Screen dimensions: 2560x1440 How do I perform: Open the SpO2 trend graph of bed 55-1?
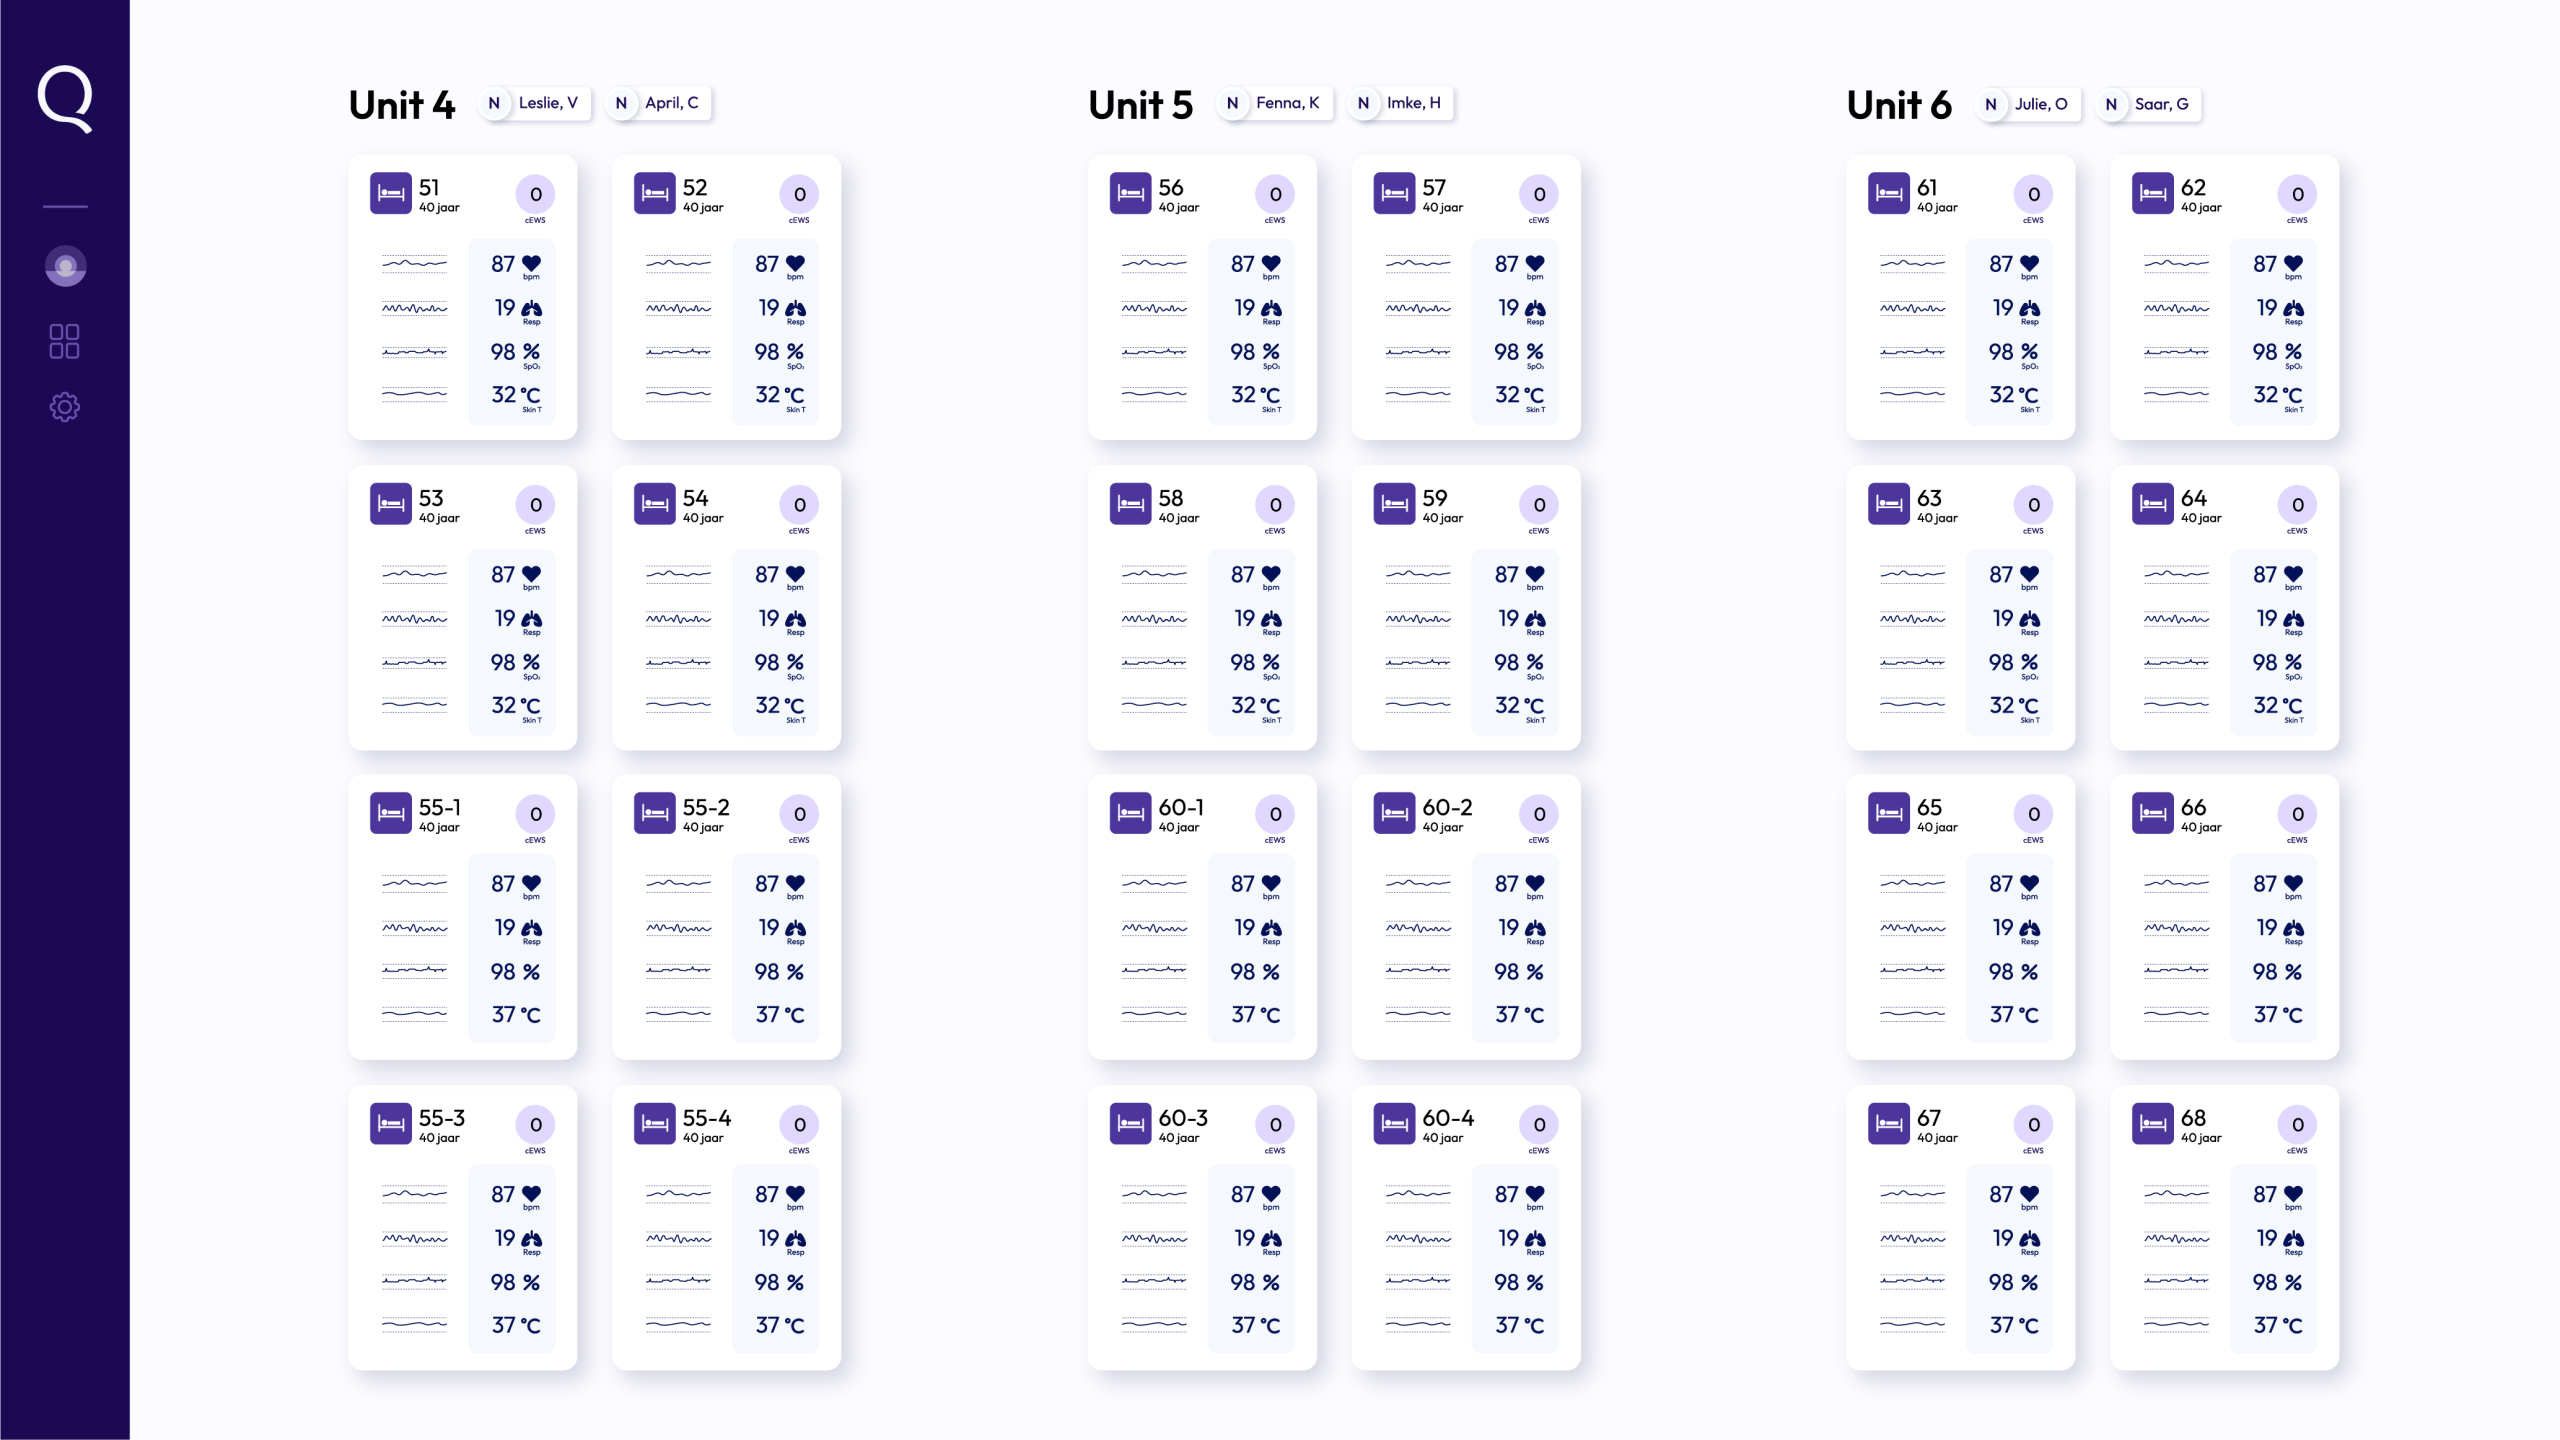[414, 970]
